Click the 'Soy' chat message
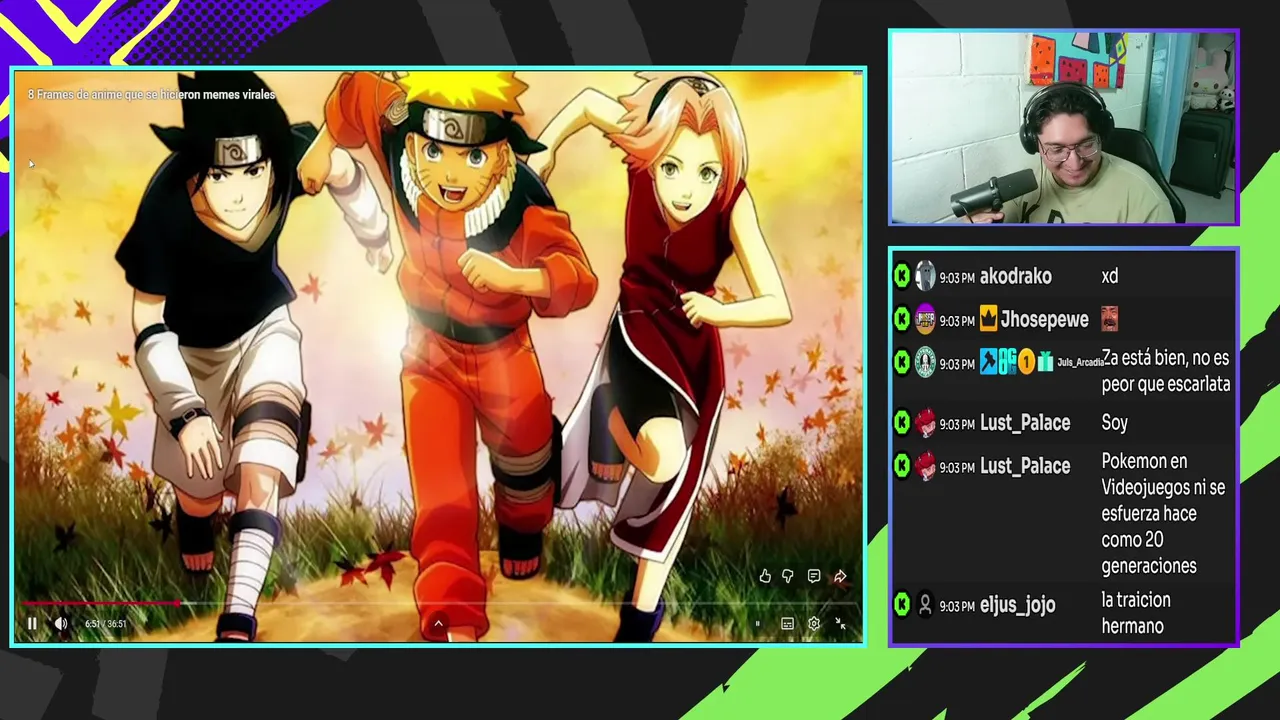This screenshot has width=1280, height=720. tap(1115, 423)
